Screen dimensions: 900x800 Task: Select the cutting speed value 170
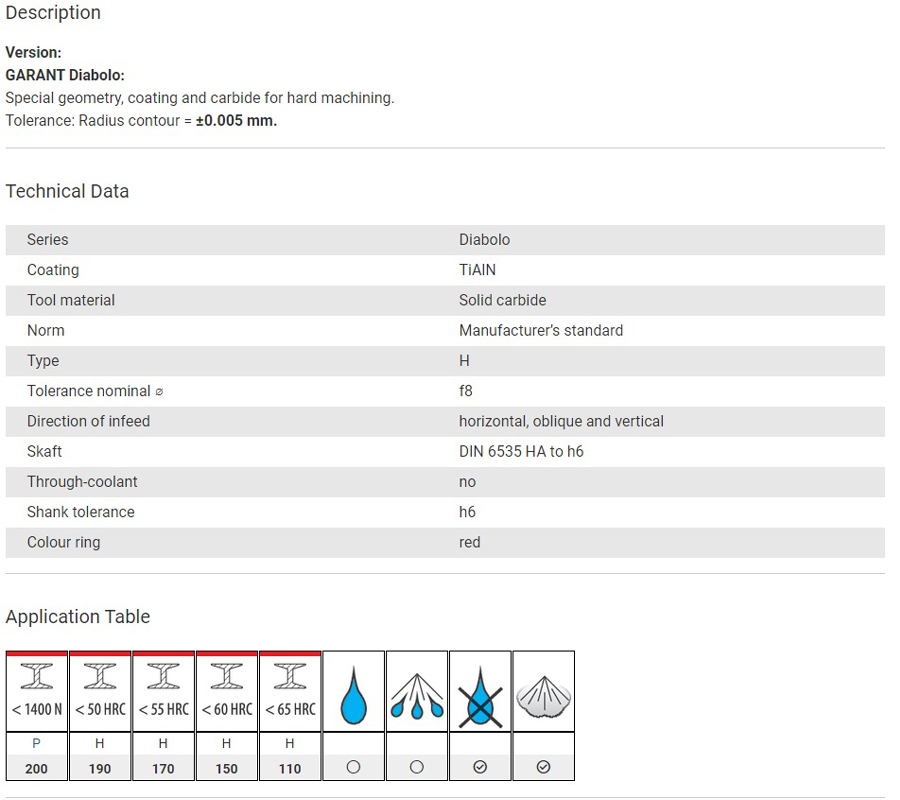point(164,770)
